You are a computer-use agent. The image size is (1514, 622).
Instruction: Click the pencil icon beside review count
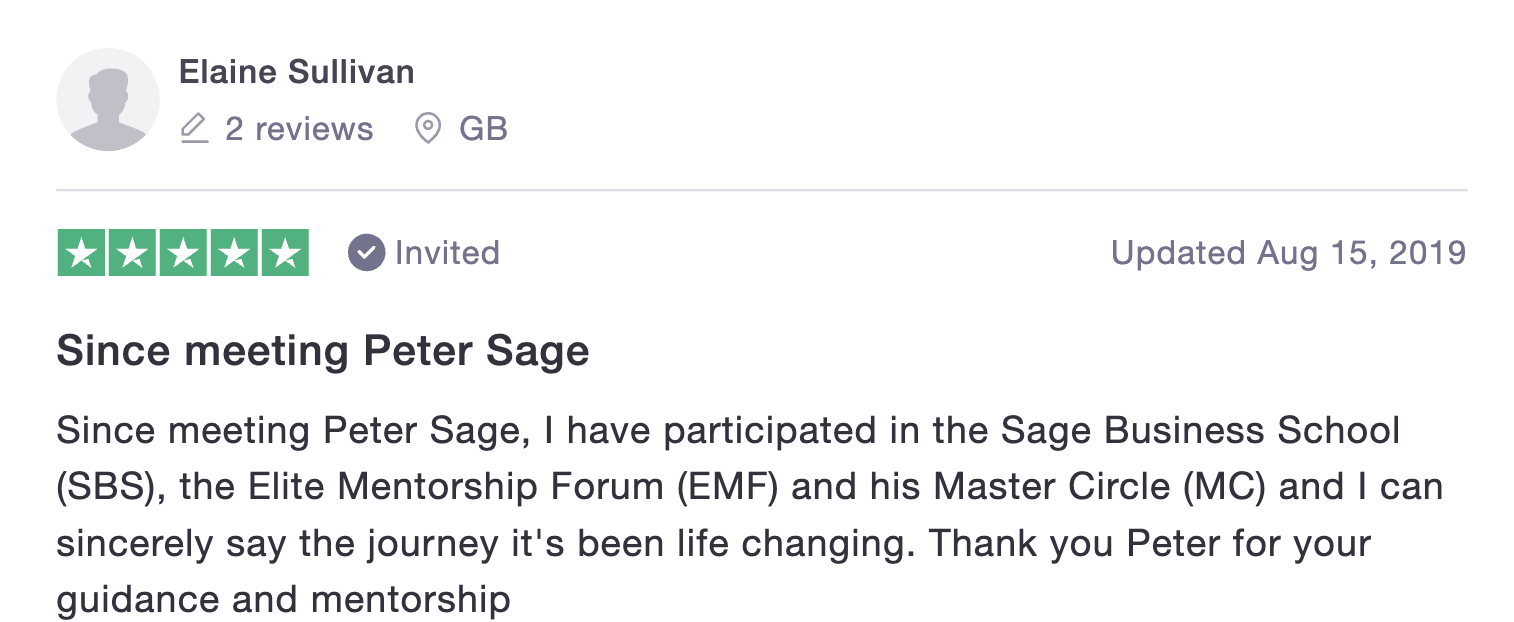click(194, 129)
